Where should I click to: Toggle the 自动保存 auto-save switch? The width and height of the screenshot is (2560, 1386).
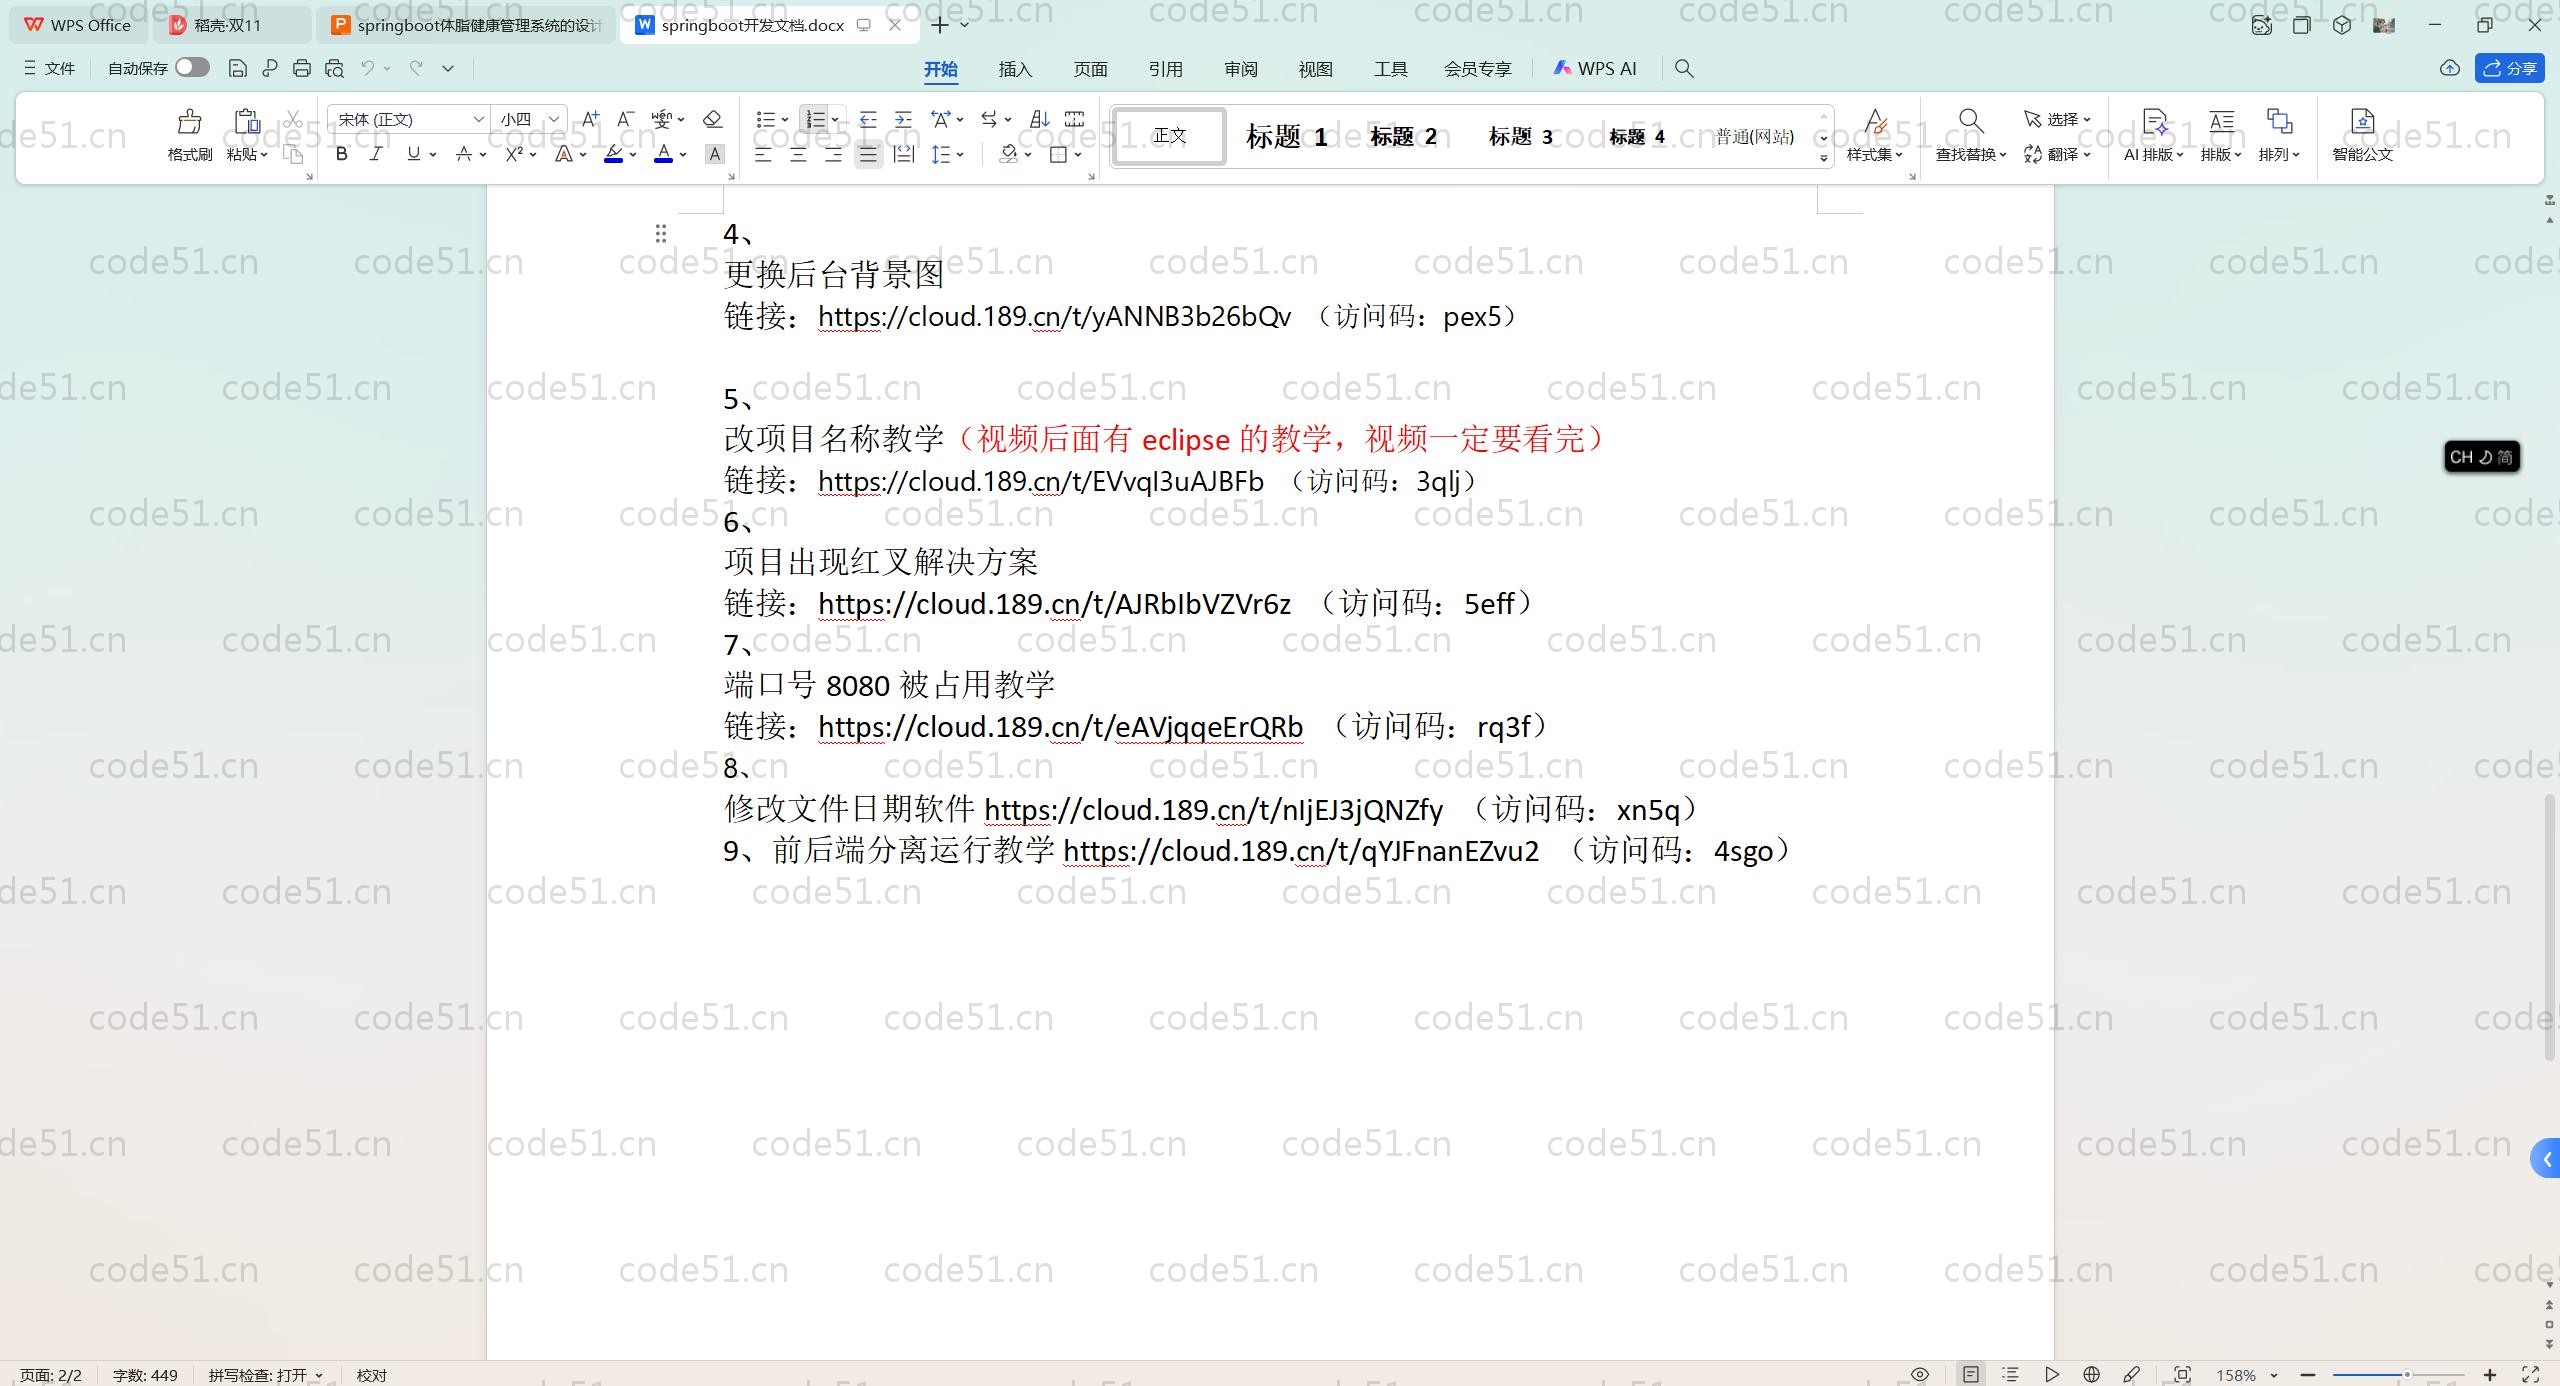[x=191, y=68]
